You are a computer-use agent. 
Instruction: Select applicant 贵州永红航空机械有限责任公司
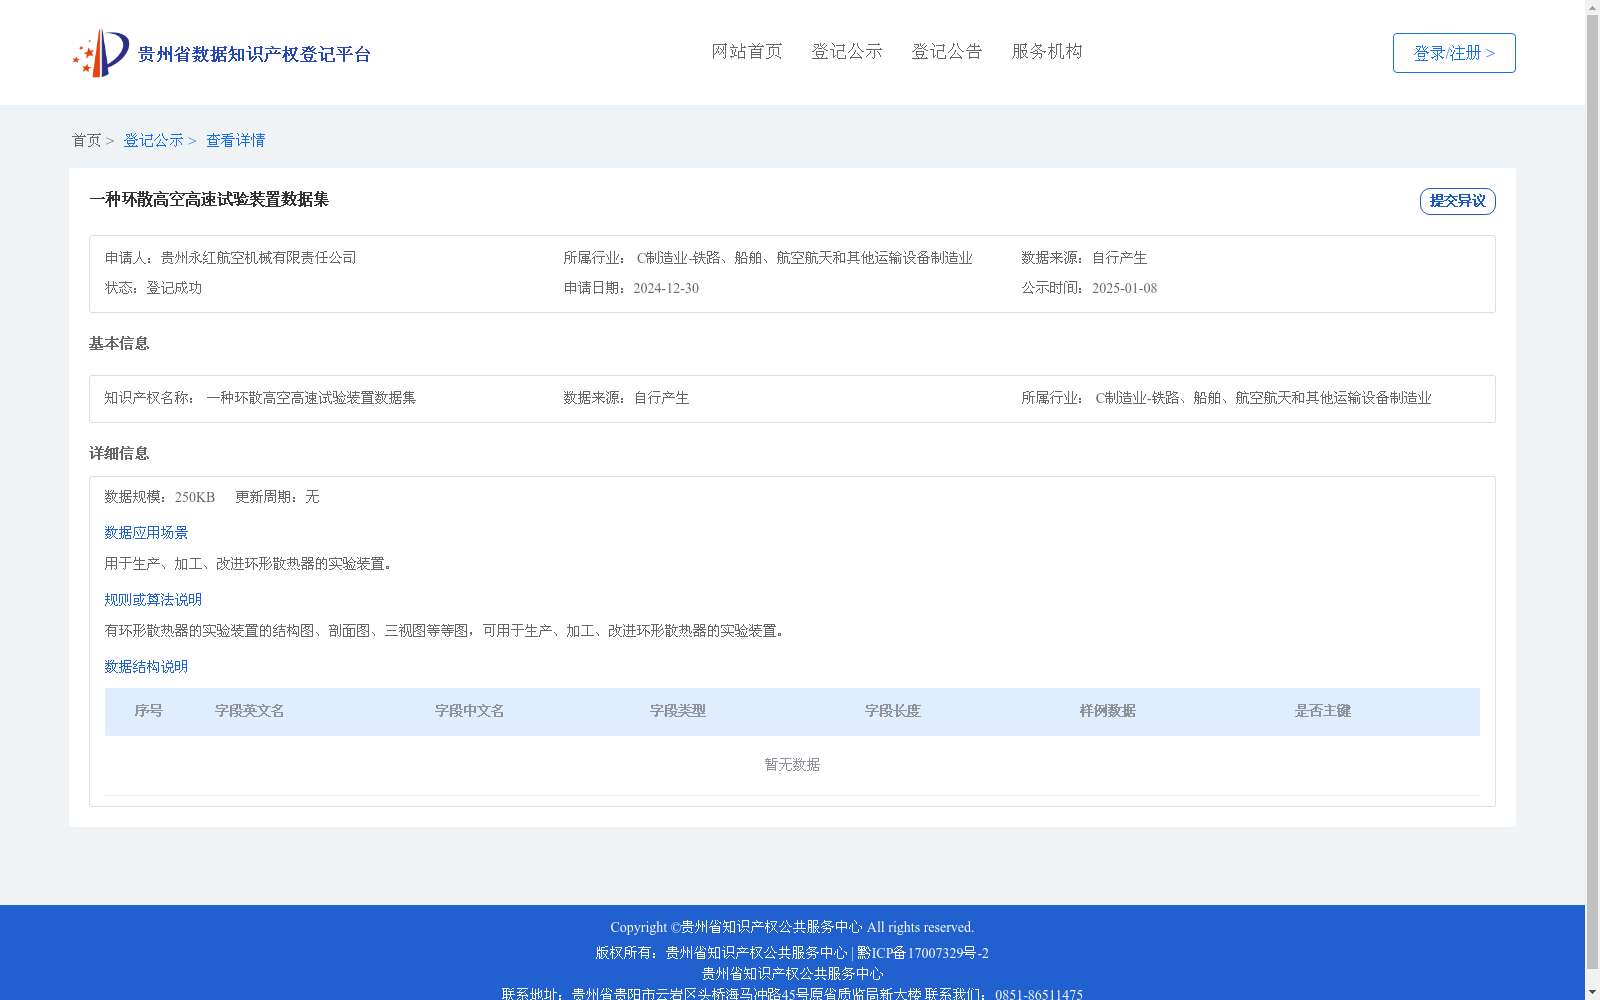258,258
